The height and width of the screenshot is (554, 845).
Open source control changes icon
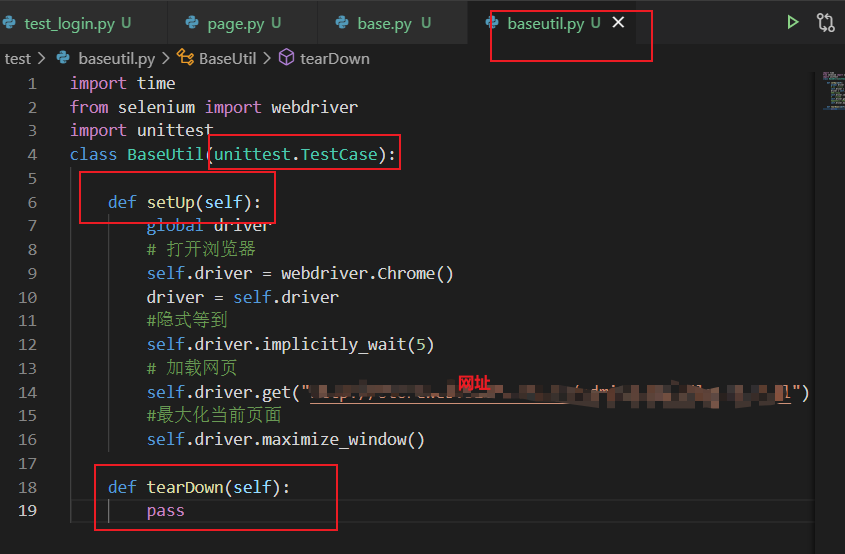(x=825, y=23)
